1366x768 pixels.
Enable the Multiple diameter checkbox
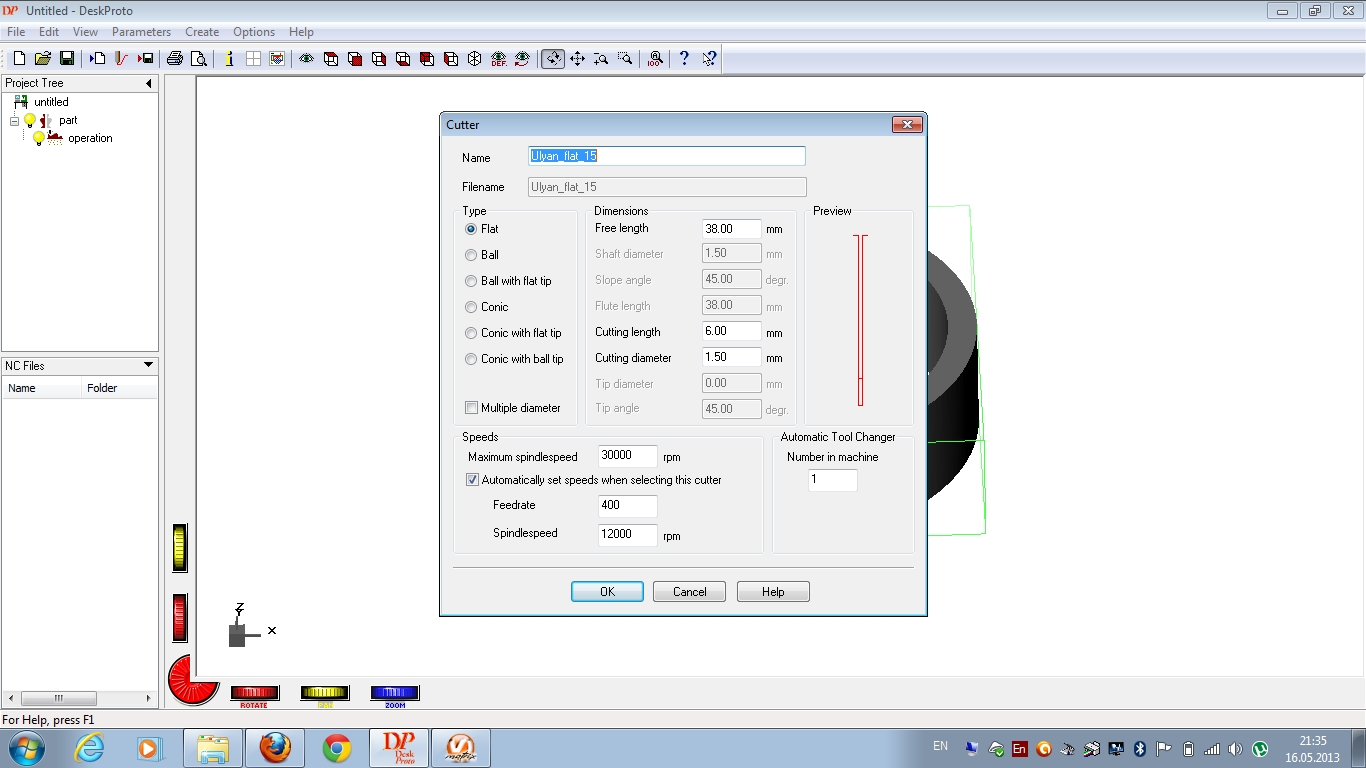coord(472,408)
